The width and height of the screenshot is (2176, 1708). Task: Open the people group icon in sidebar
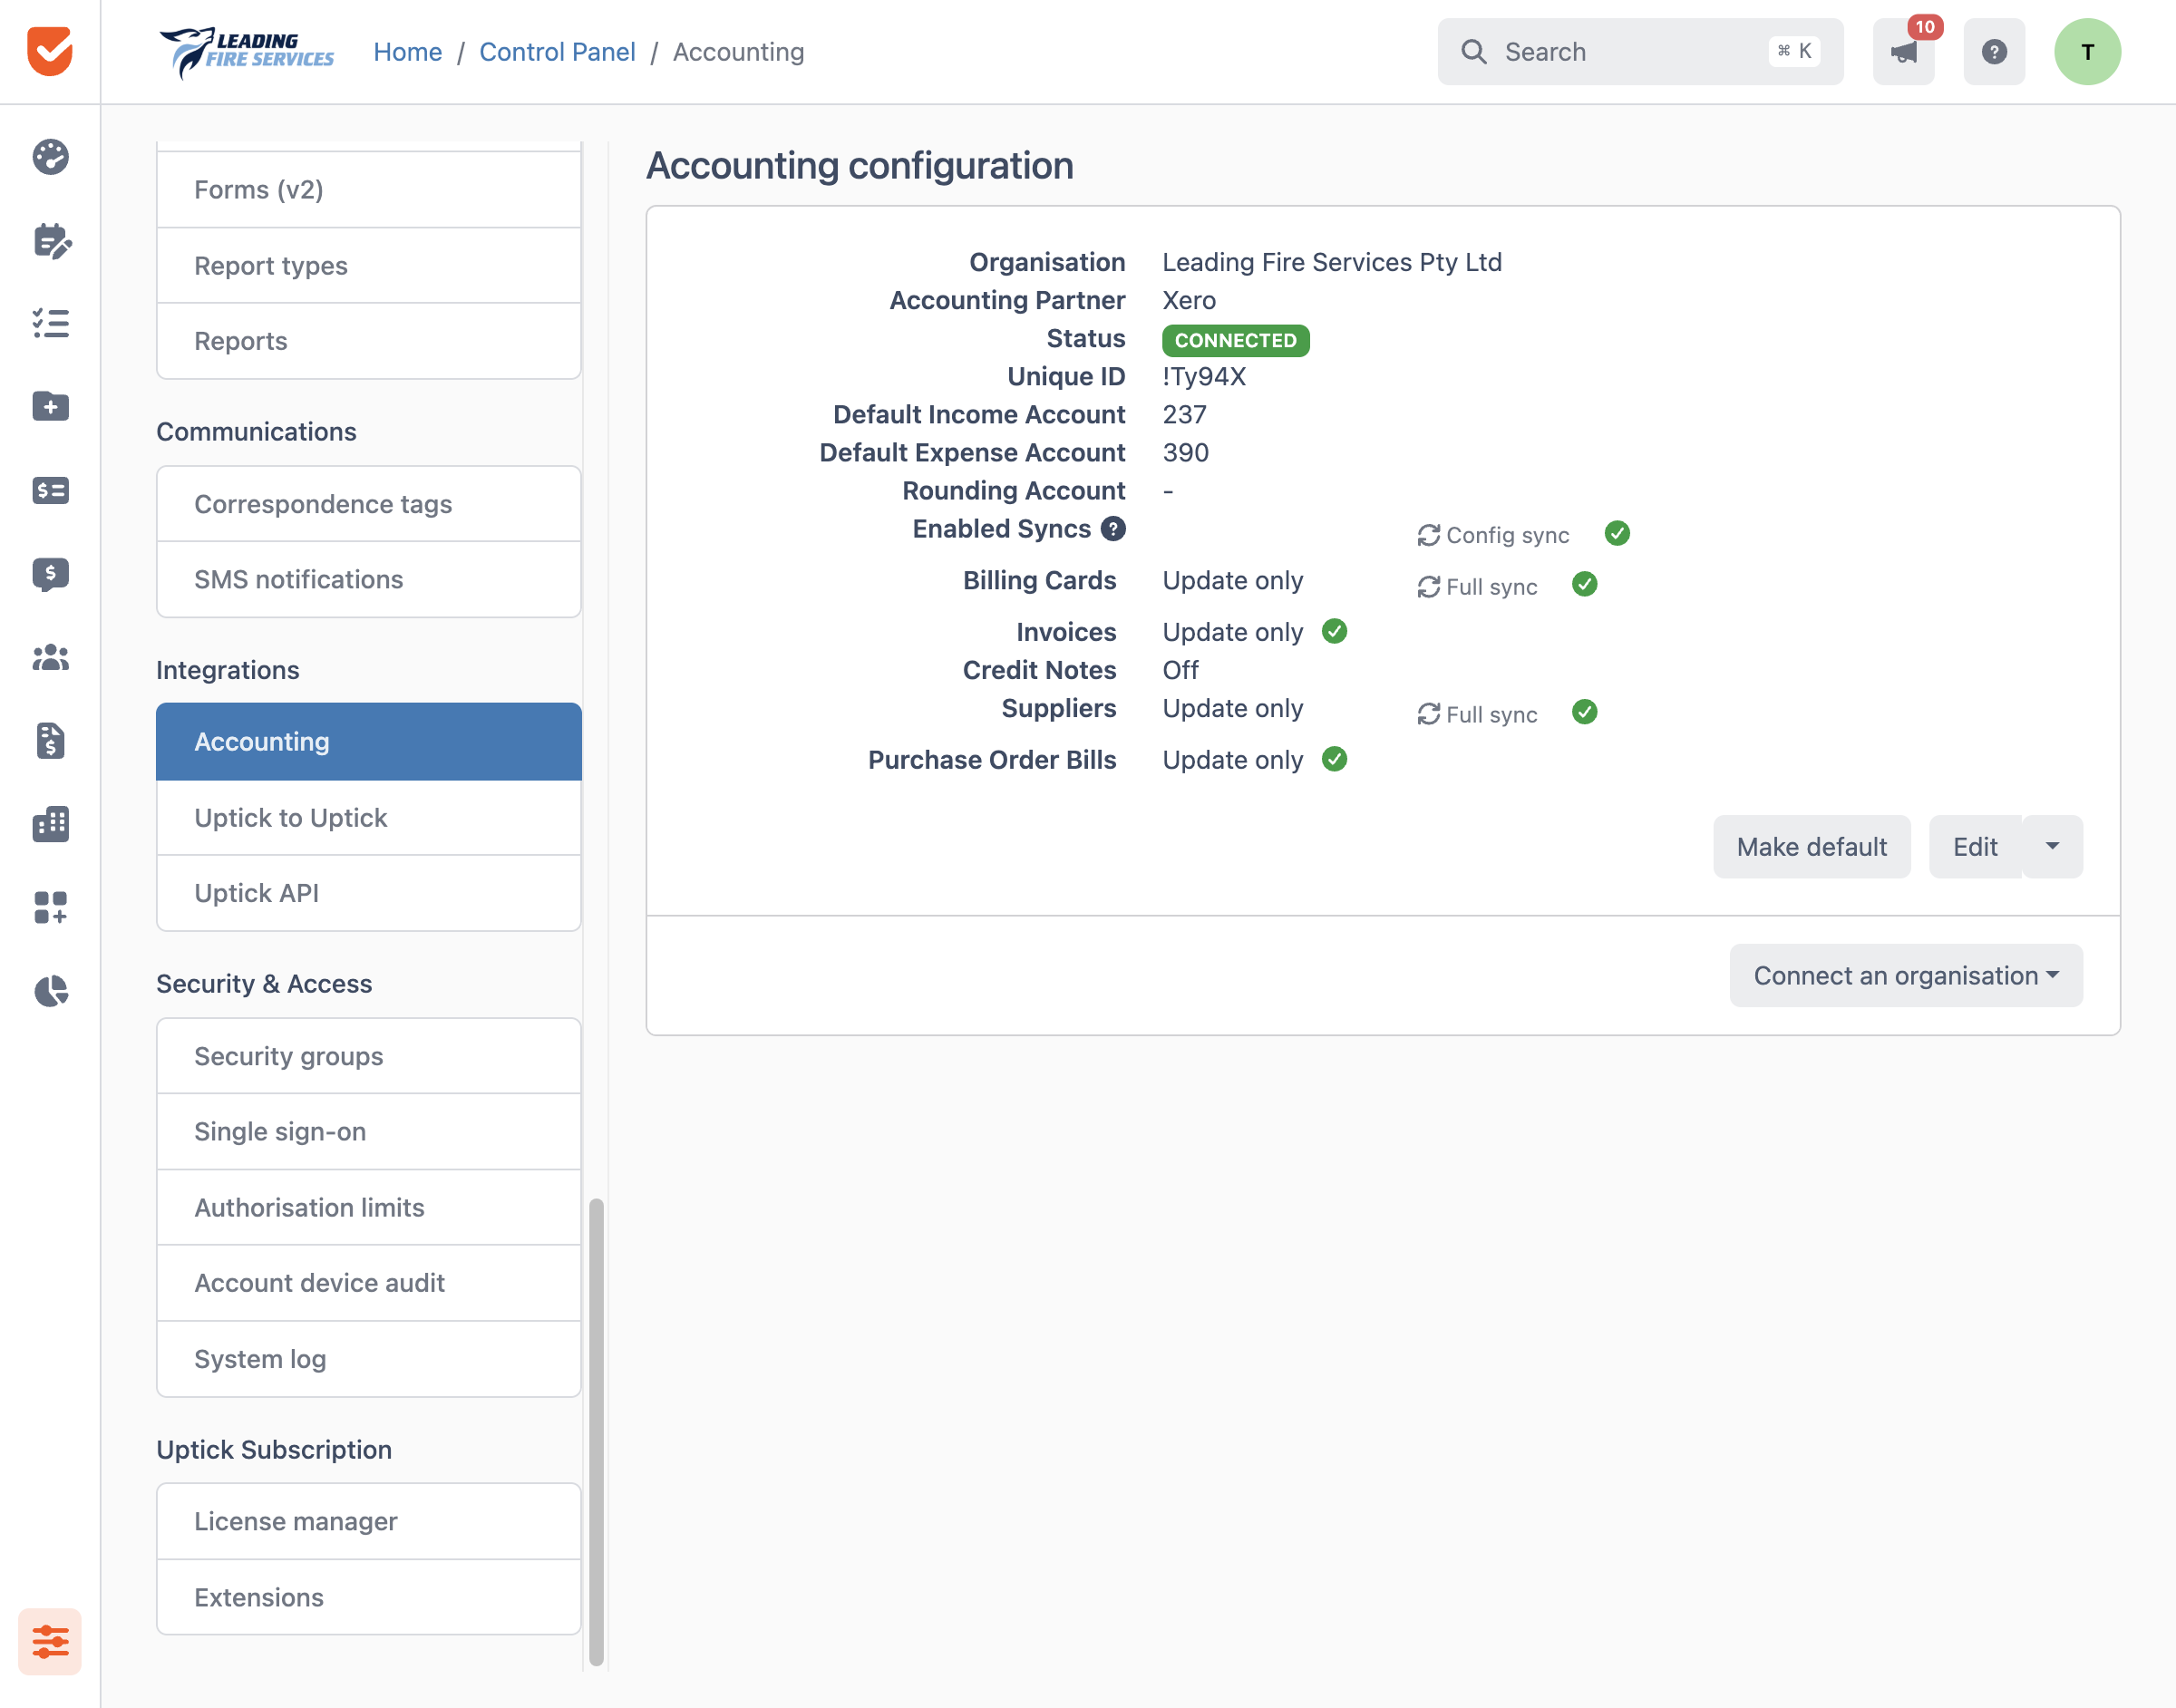click(x=50, y=657)
